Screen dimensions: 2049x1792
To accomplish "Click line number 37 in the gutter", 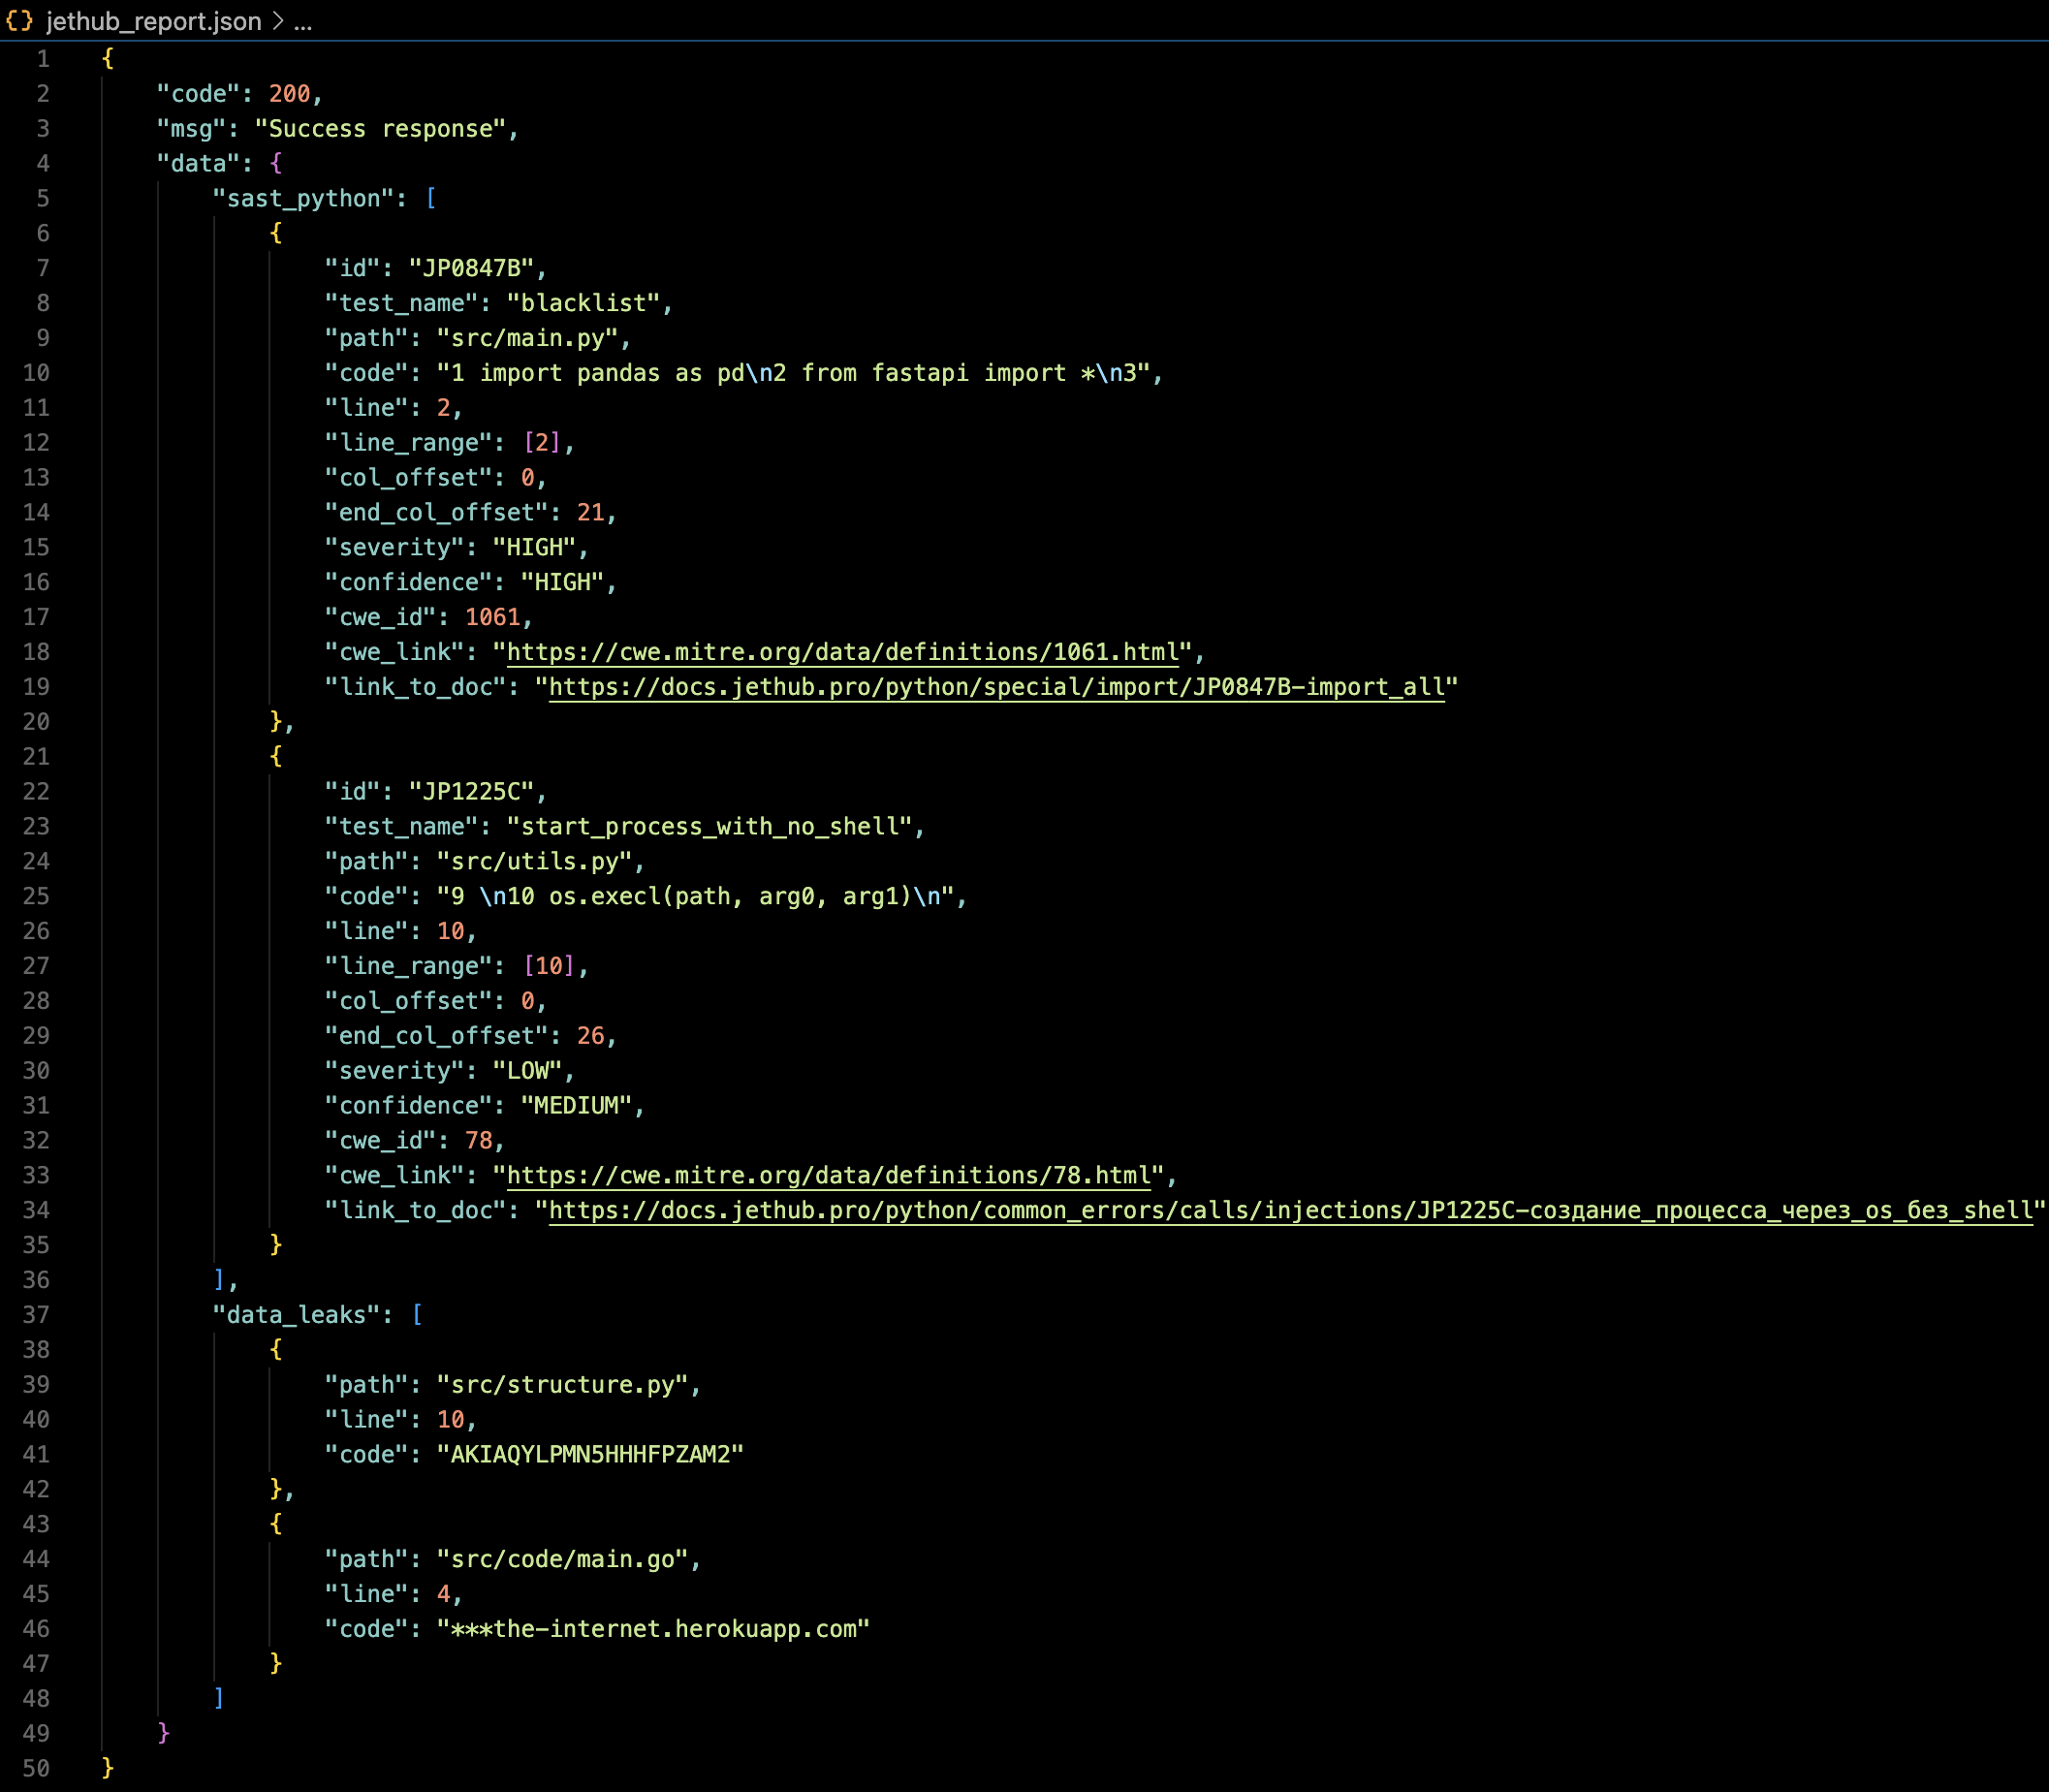I will 36,1315.
